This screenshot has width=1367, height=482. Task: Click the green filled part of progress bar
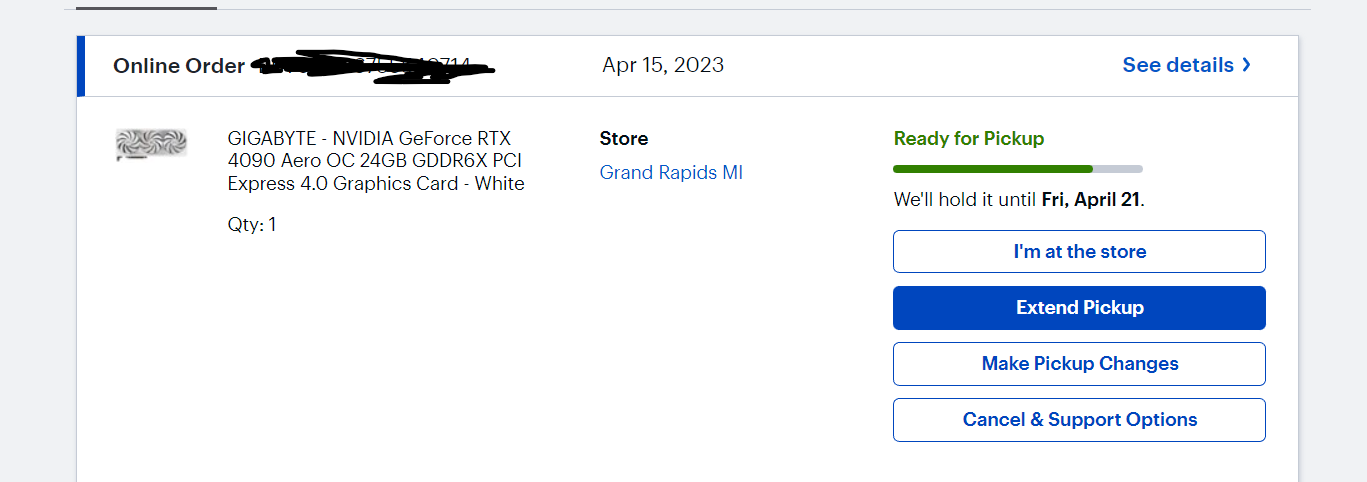click(992, 169)
